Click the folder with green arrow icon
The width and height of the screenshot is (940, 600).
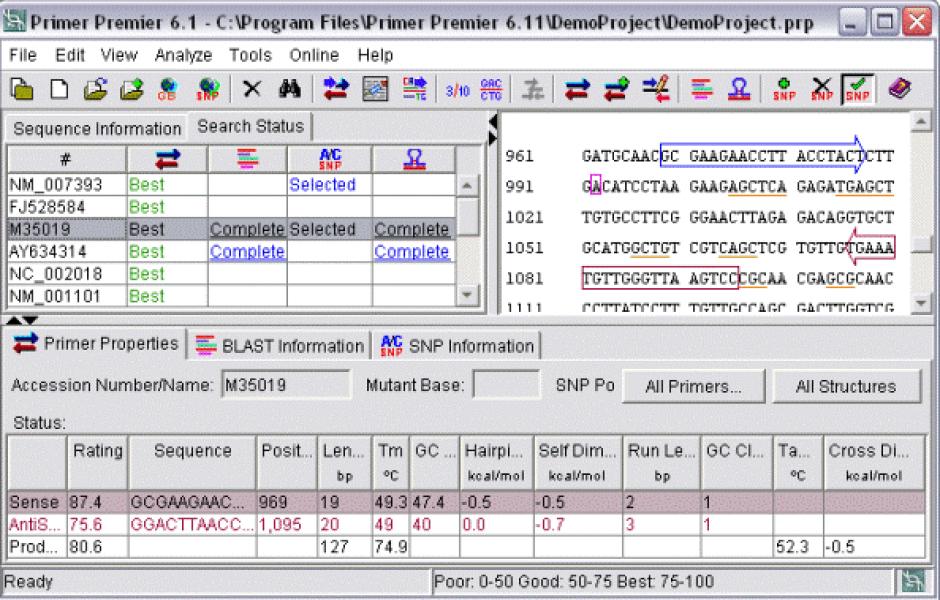132,89
